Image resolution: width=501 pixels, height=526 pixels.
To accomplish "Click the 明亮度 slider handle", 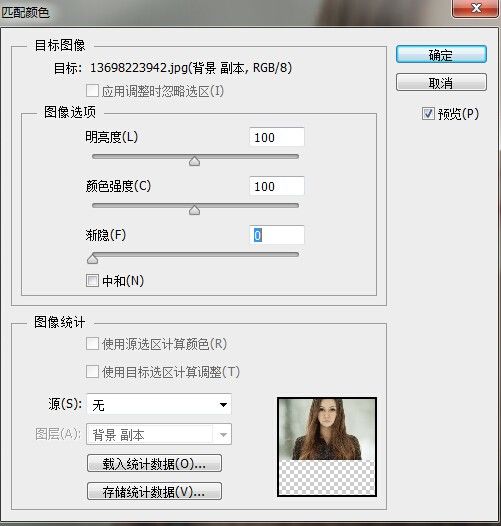I will pos(194,161).
